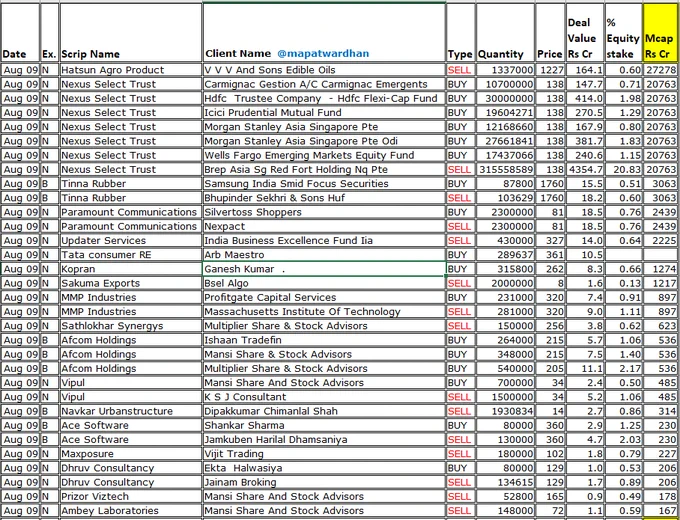The height and width of the screenshot is (520, 680).
Task: Click the Arb Maestro client cell
Action: pyautogui.click(x=324, y=255)
